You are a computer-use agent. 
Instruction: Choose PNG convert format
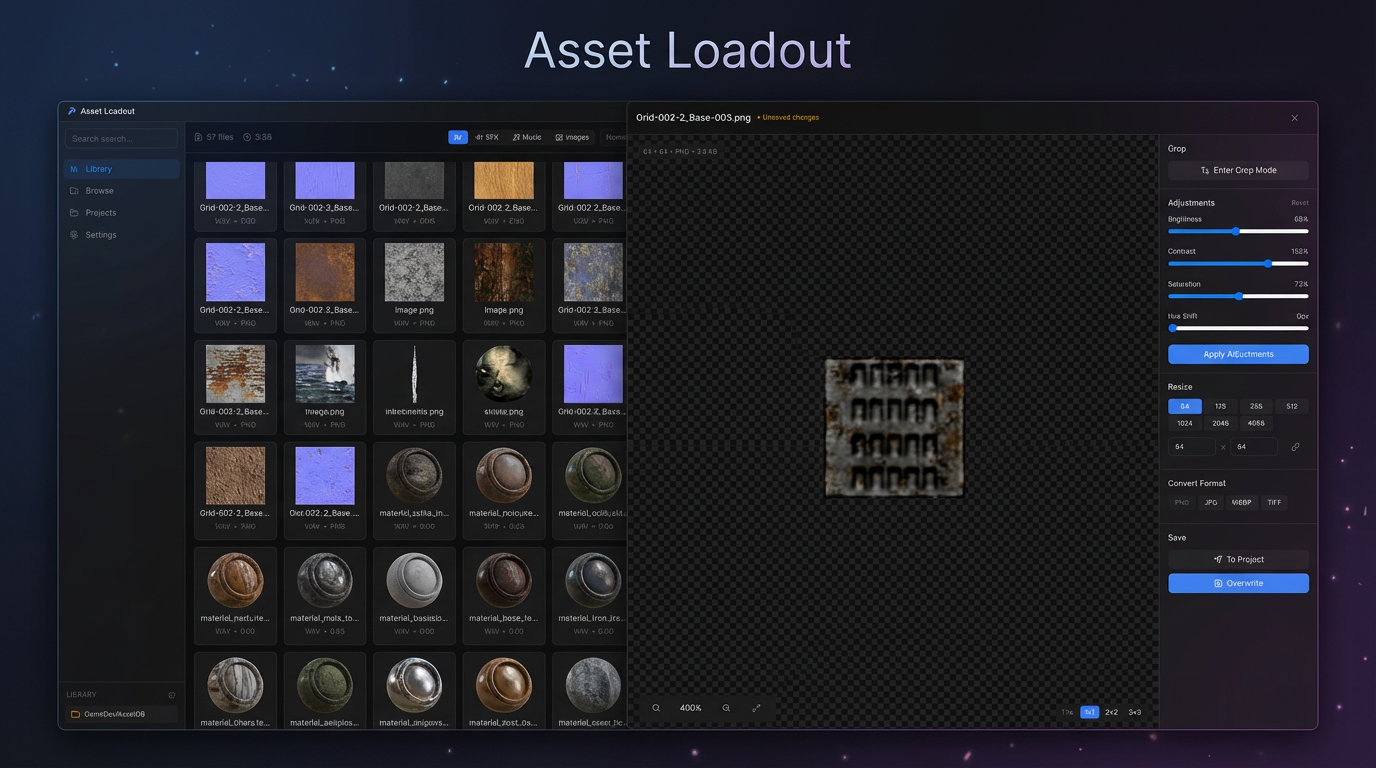tap(1182, 503)
